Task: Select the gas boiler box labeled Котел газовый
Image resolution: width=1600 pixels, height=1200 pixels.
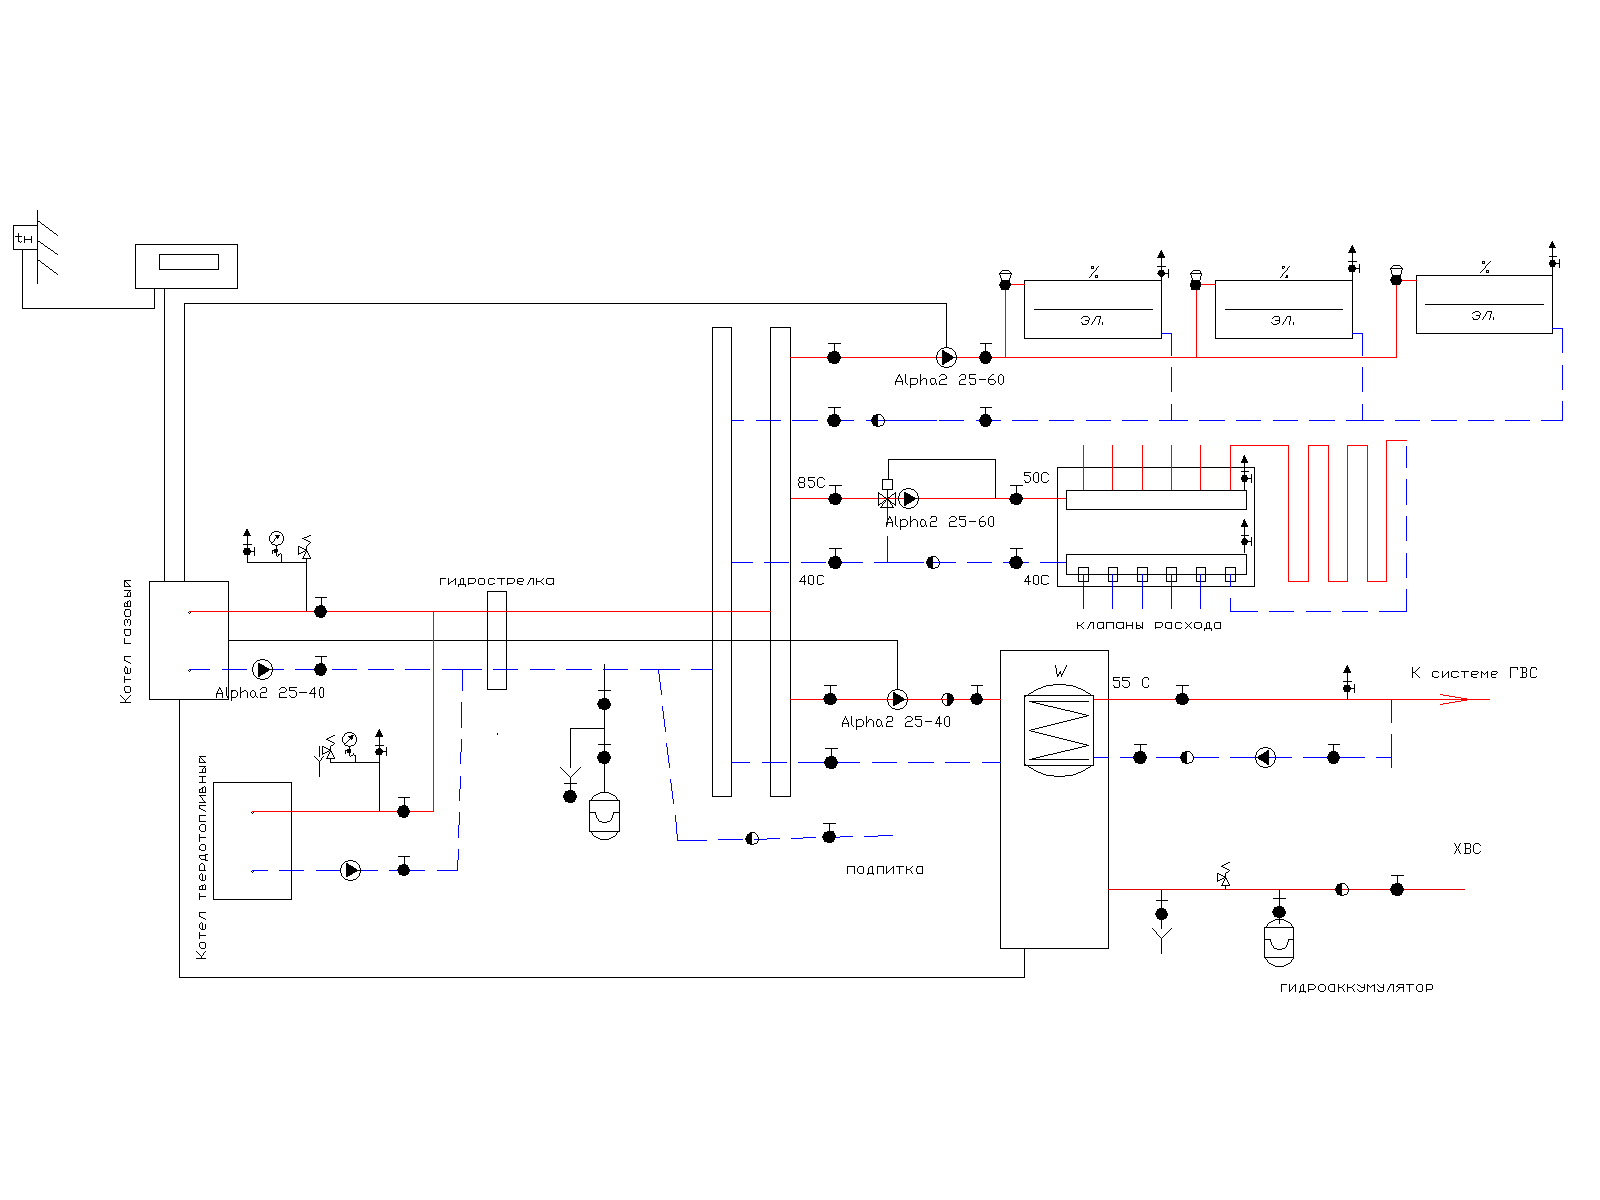Action: click(x=189, y=640)
